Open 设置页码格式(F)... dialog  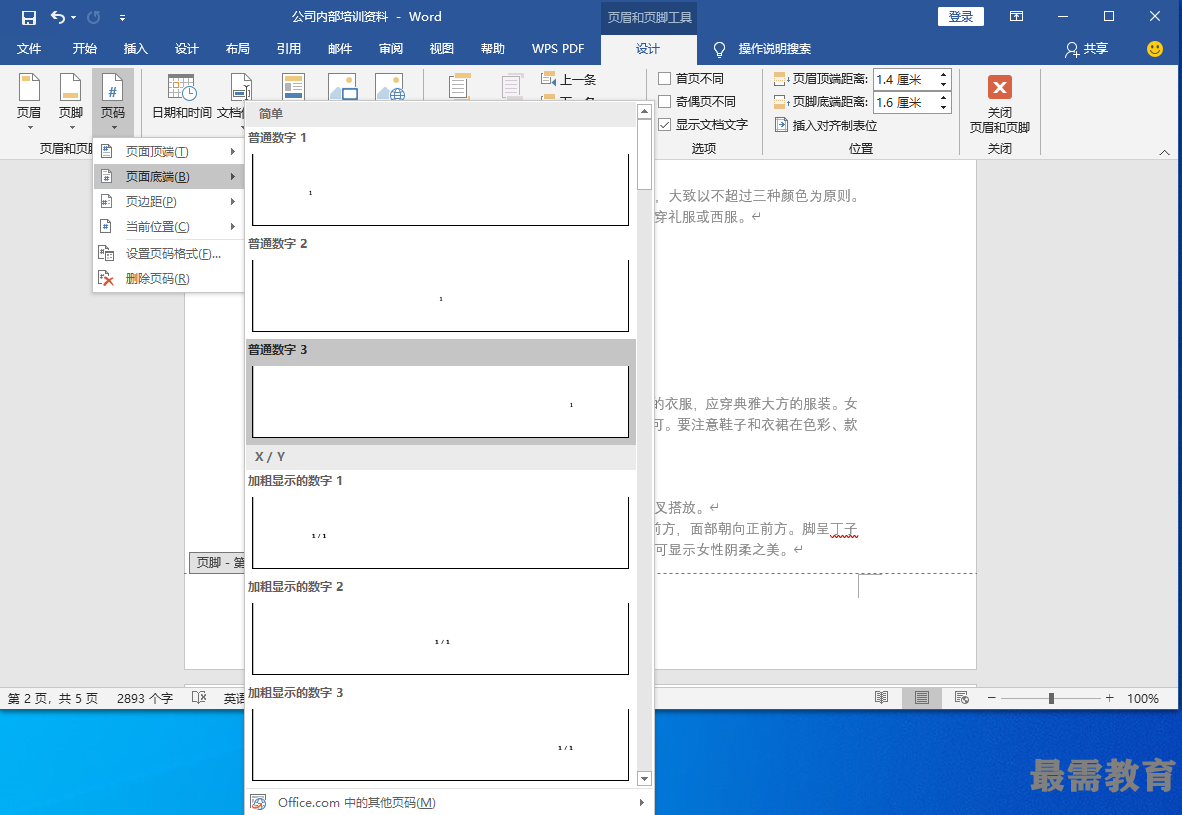(x=168, y=253)
